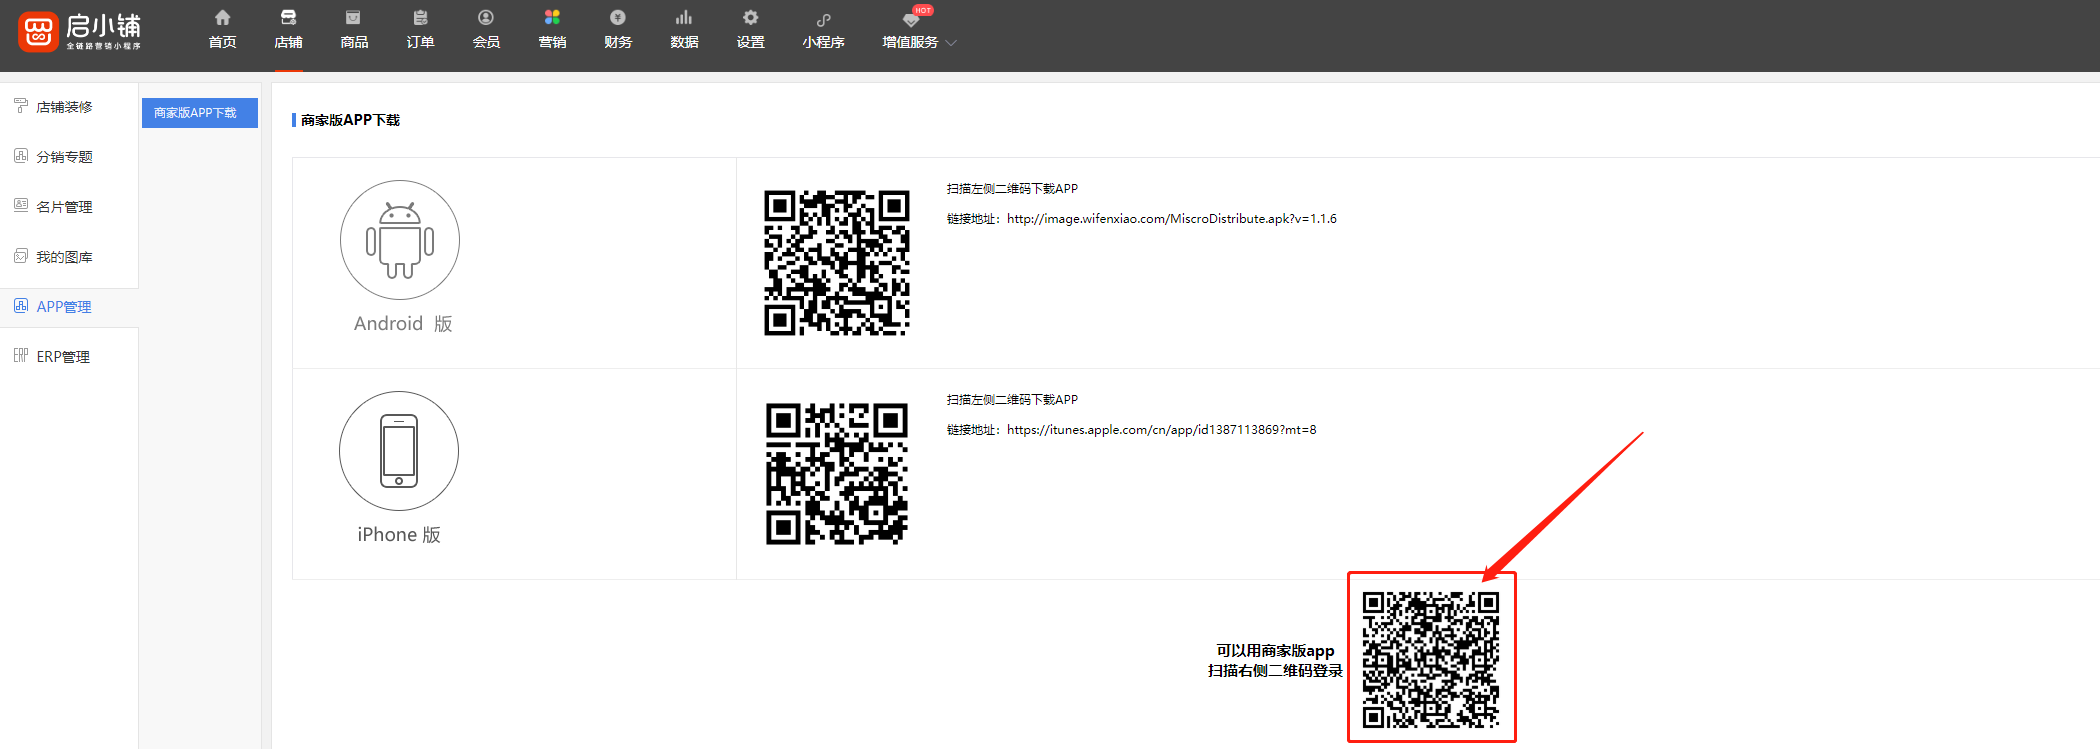Open the 首页 home icon
The image size is (2100, 749).
223,18
